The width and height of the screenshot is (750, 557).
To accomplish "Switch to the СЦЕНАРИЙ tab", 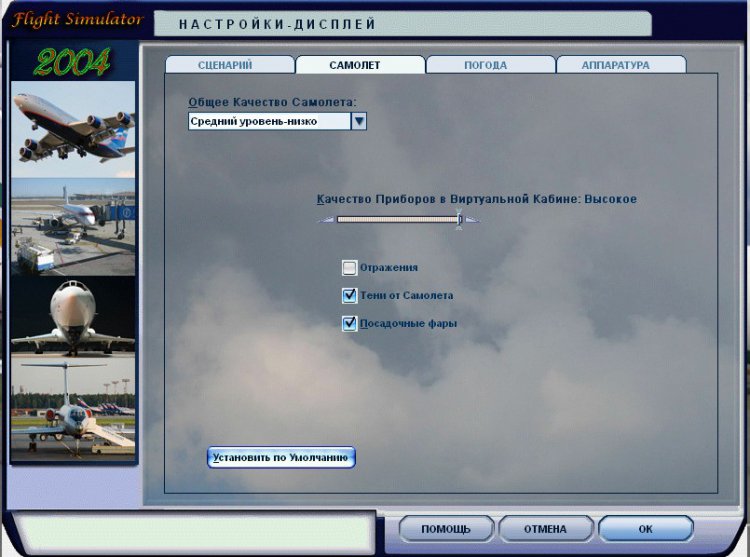I will pos(230,65).
